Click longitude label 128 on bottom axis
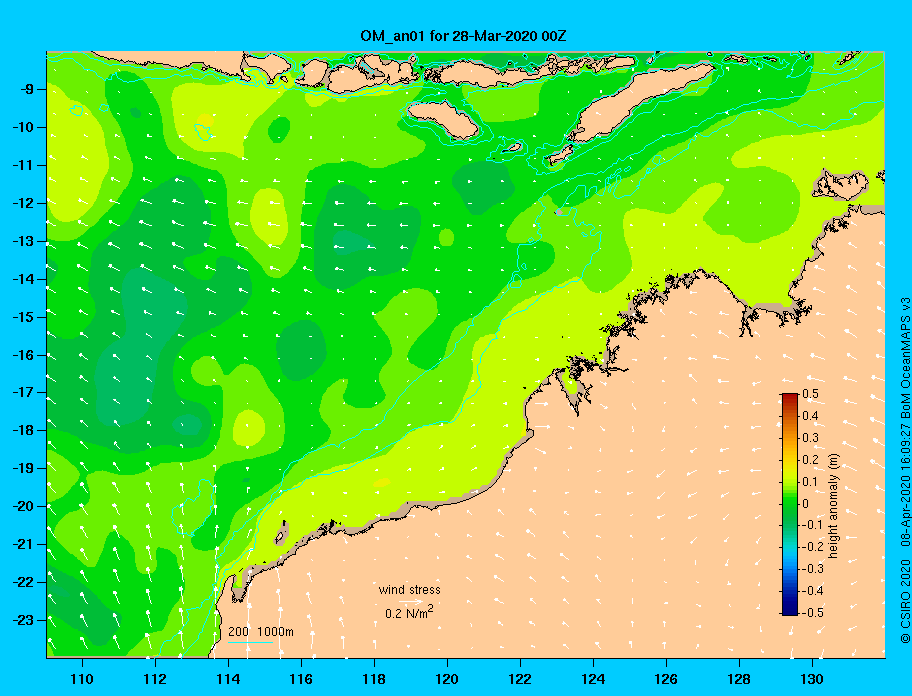Viewport: 912px width, 696px height. pos(739,679)
